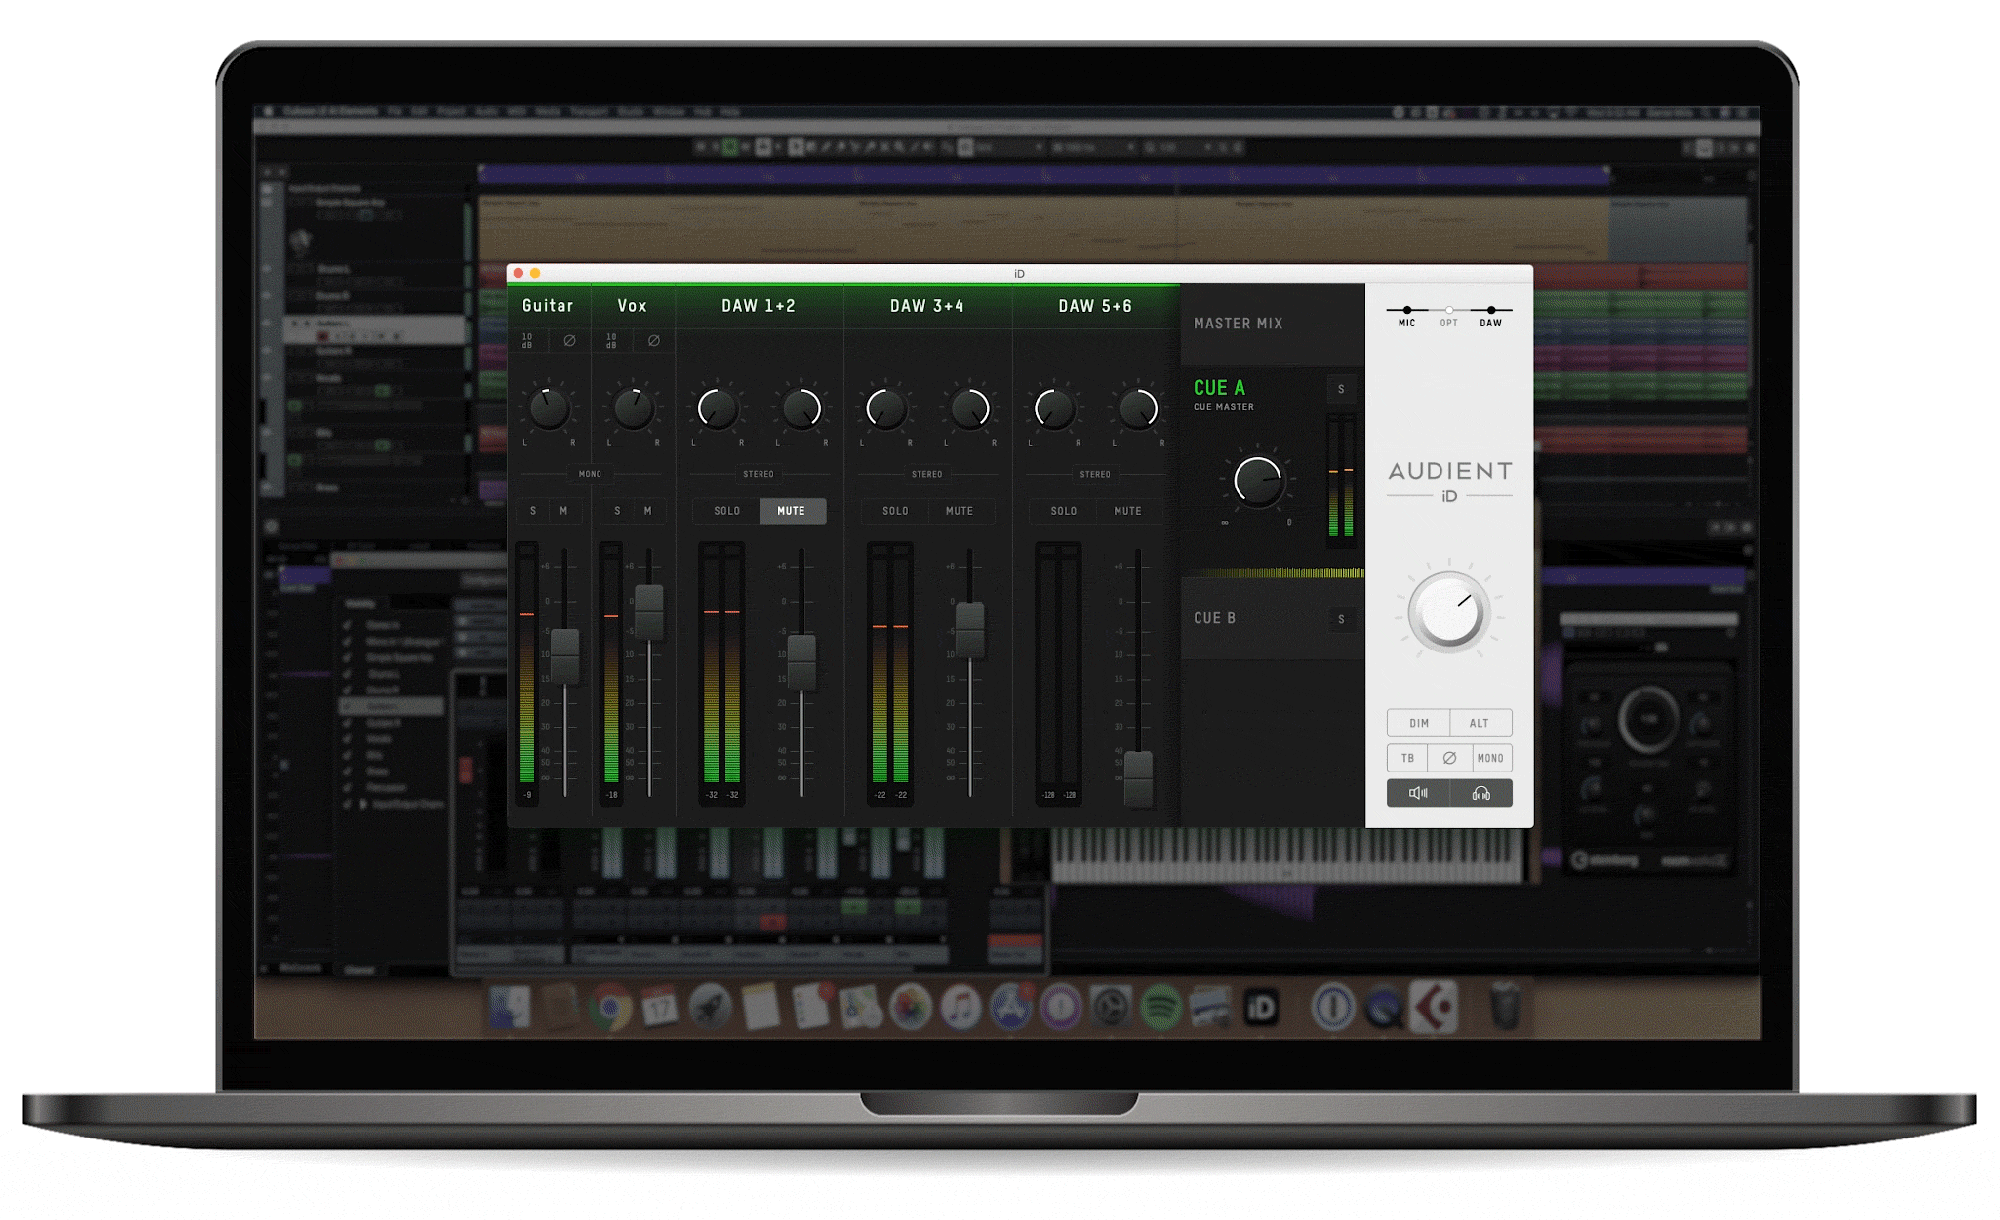Viewport: 2000px width, 1220px height.
Task: Click the DAW 3+4 fader
Action: 970,629
